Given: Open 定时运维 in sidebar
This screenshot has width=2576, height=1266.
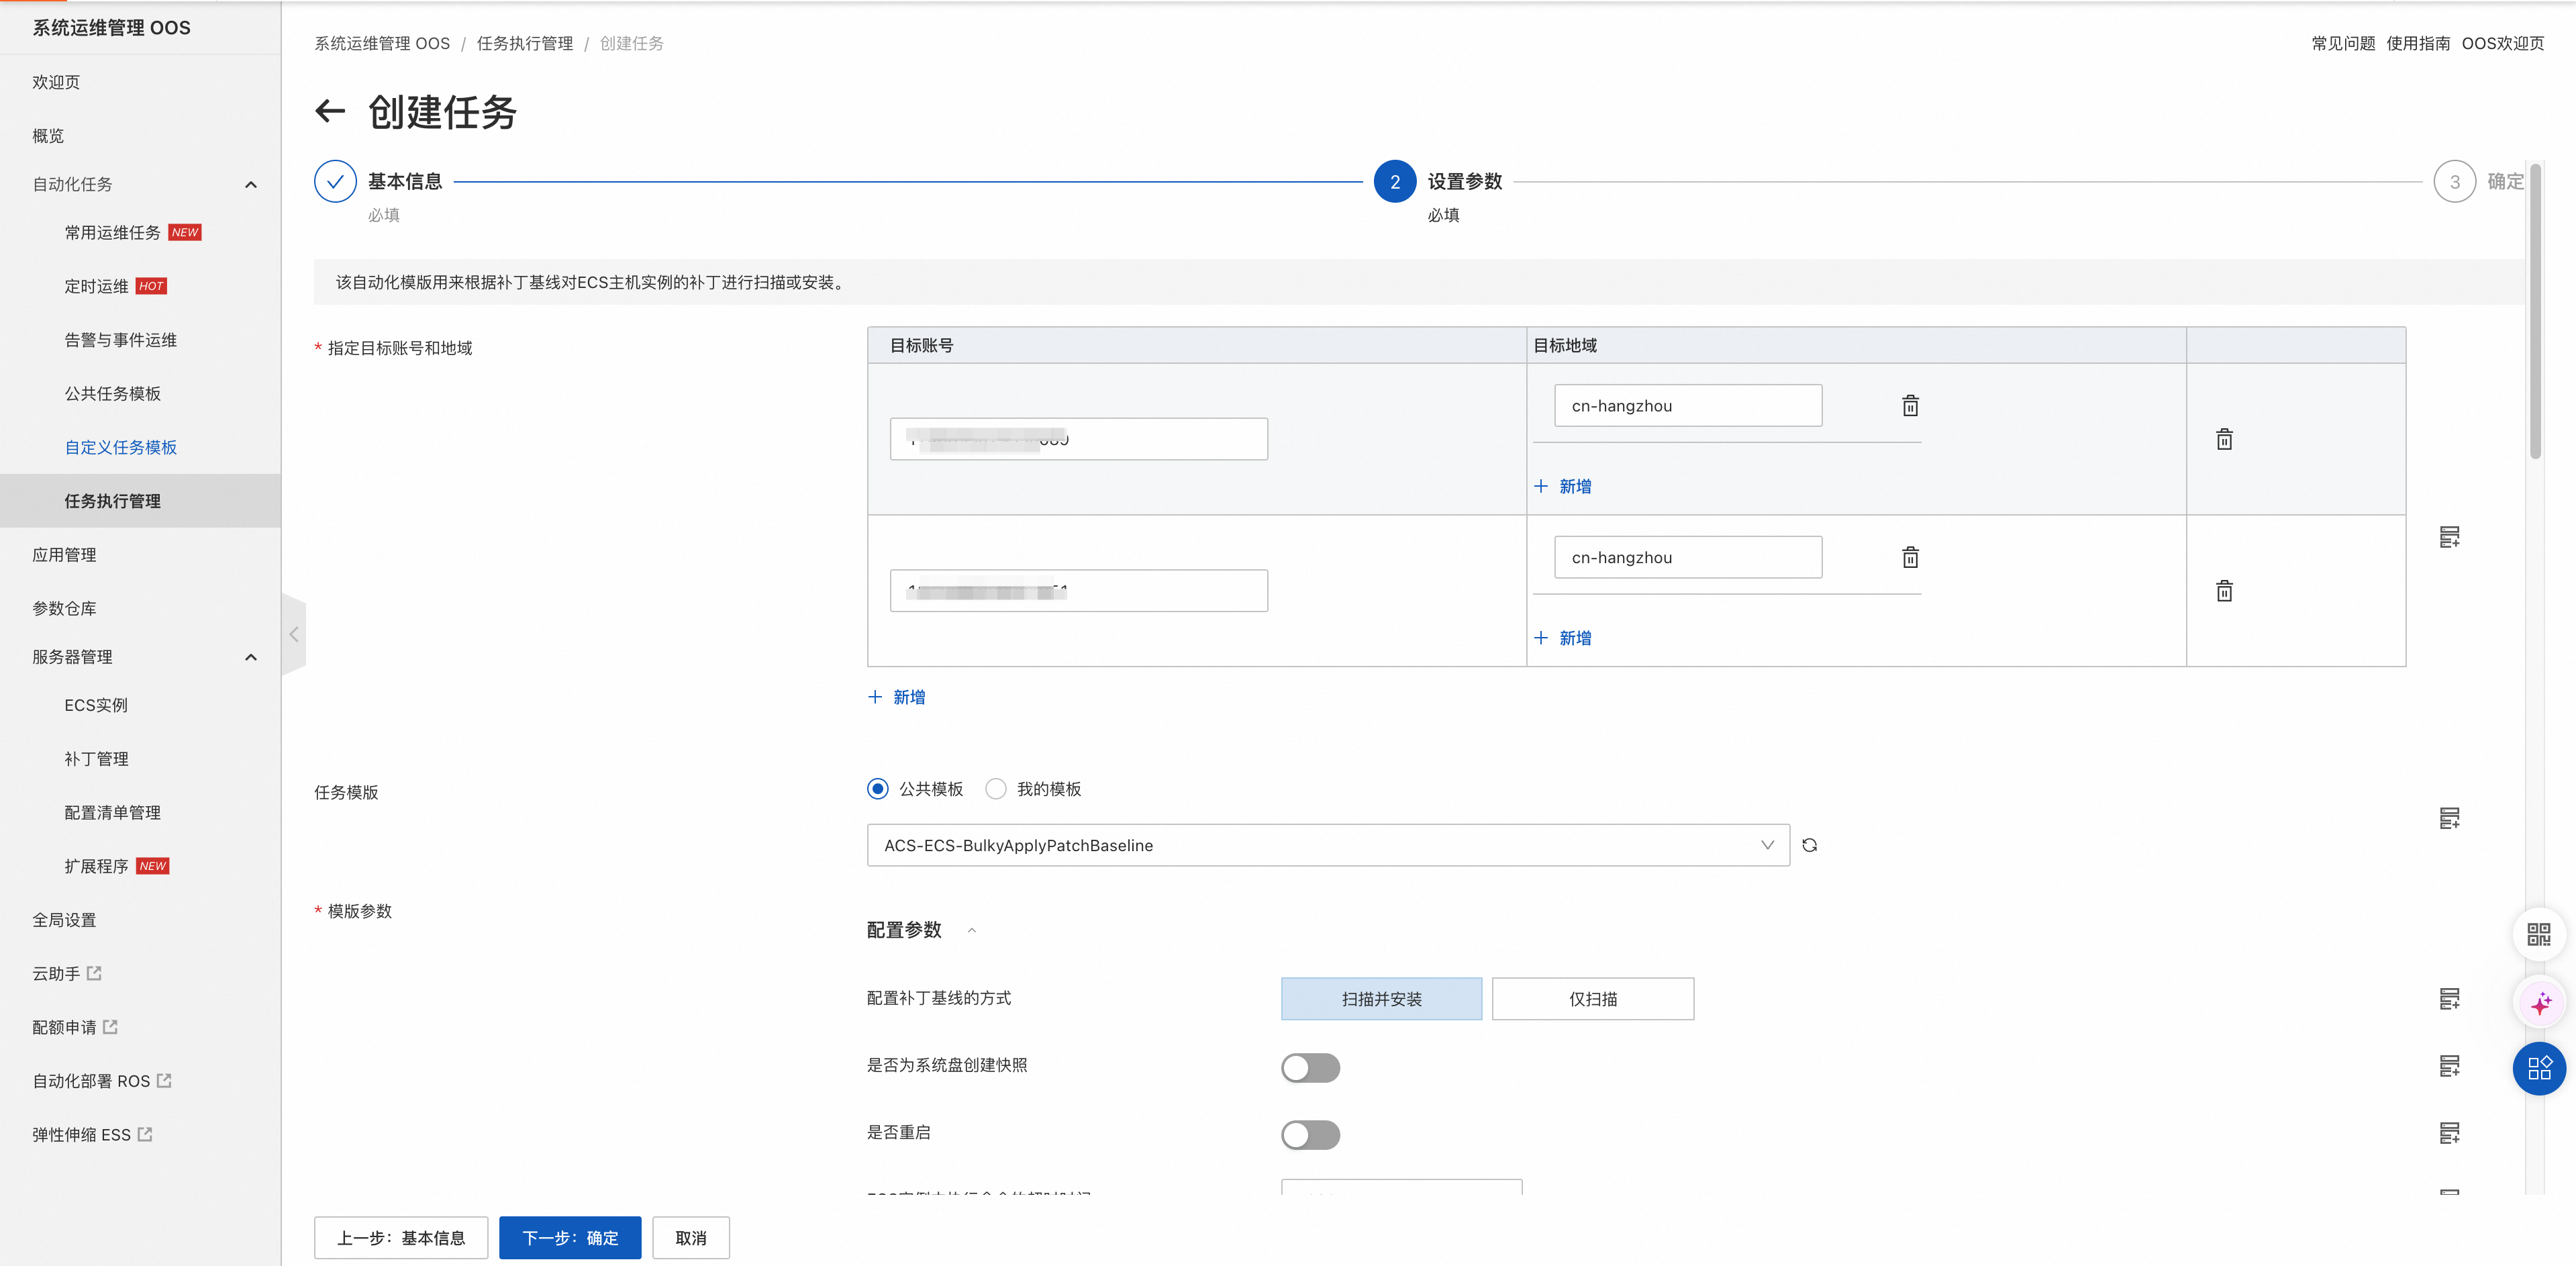Looking at the screenshot, I should pos(96,286).
